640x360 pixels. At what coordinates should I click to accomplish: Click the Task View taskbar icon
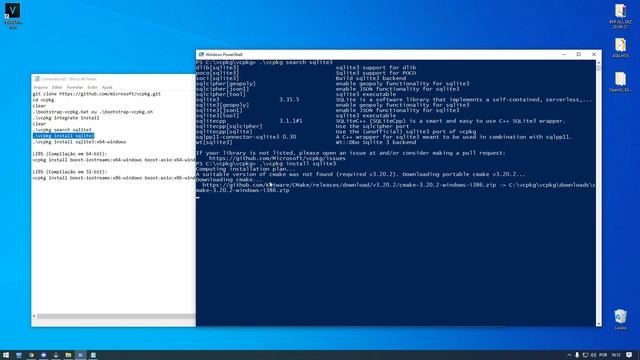pyautogui.click(x=19, y=355)
